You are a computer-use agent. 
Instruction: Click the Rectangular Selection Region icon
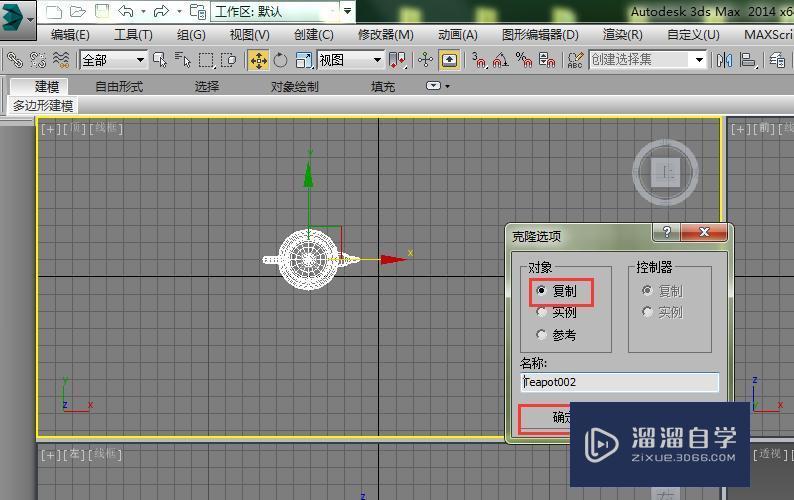point(207,60)
